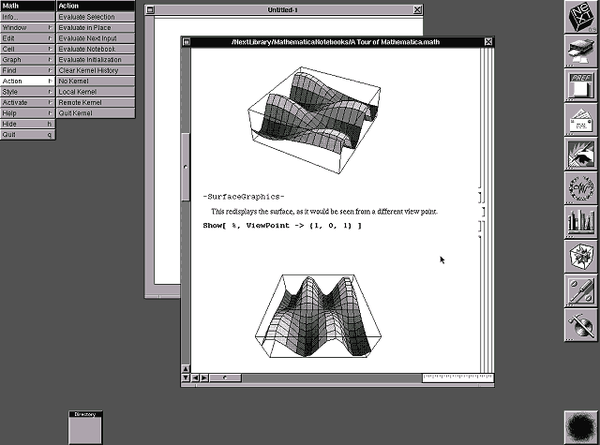This screenshot has width=600, height=445.
Task: Select the Local Kernel option
Action: (77, 91)
